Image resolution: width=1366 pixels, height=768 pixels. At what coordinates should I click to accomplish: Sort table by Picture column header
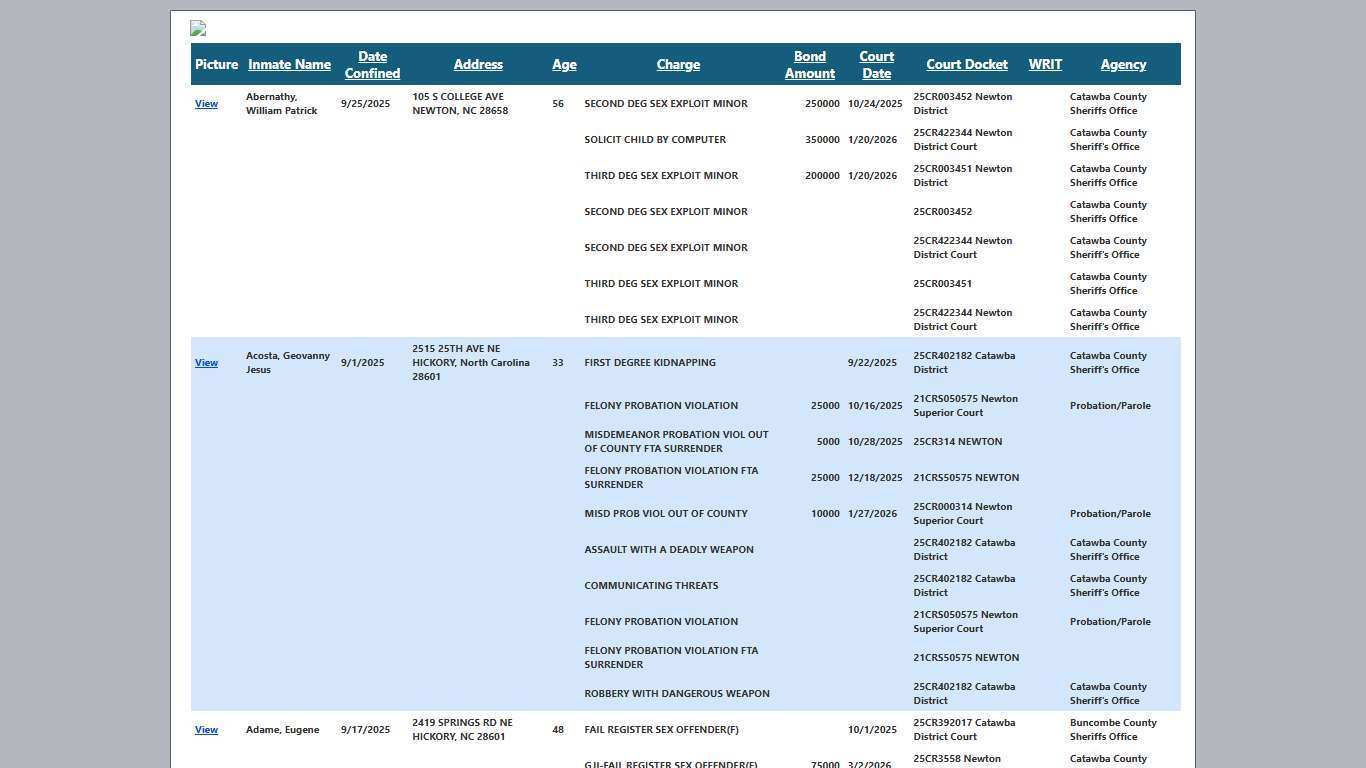point(216,64)
